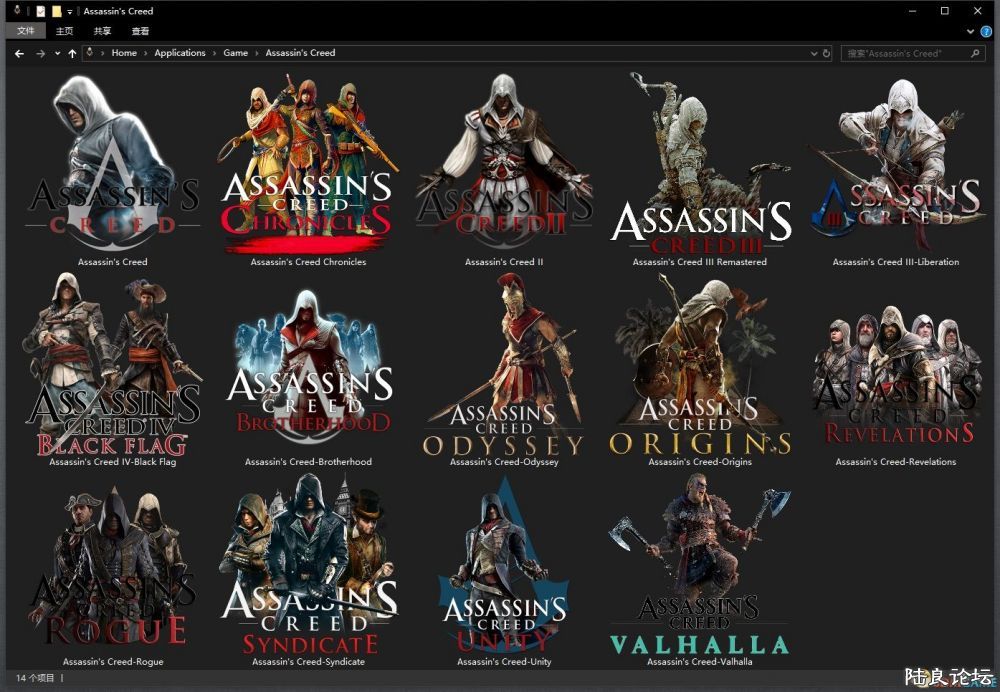The height and width of the screenshot is (692, 1000).
Task: Click the back navigation arrow
Action: [x=19, y=53]
